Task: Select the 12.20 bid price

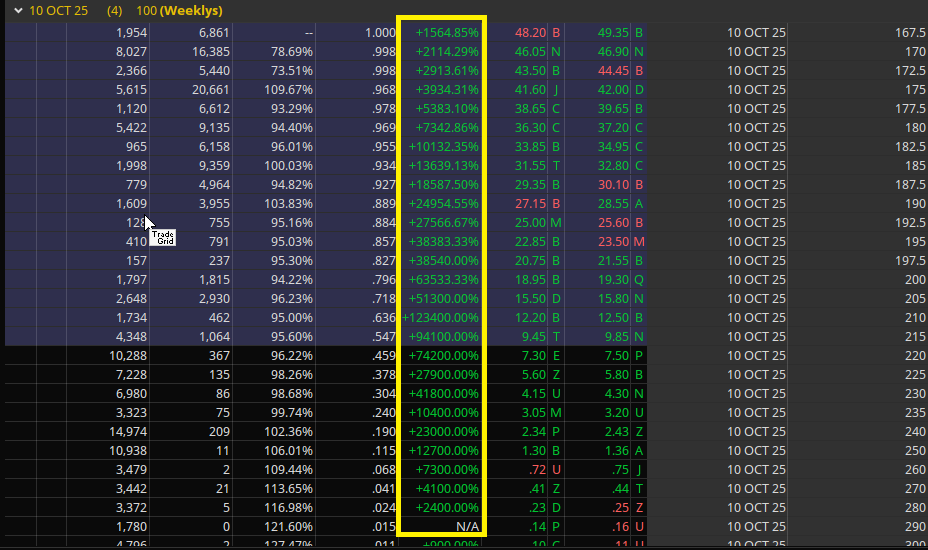Action: 530,317
